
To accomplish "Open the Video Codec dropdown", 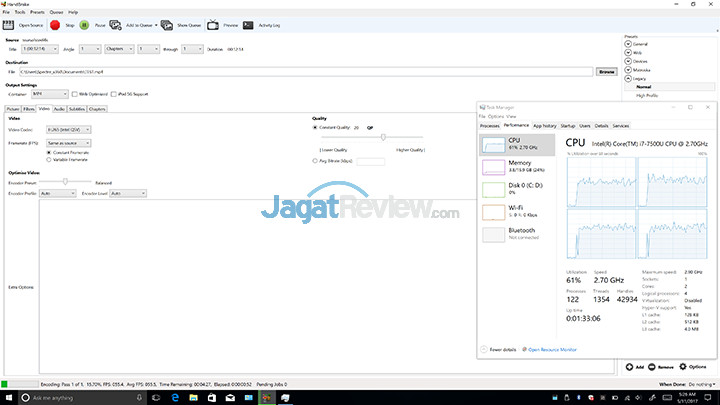I will tap(68, 130).
